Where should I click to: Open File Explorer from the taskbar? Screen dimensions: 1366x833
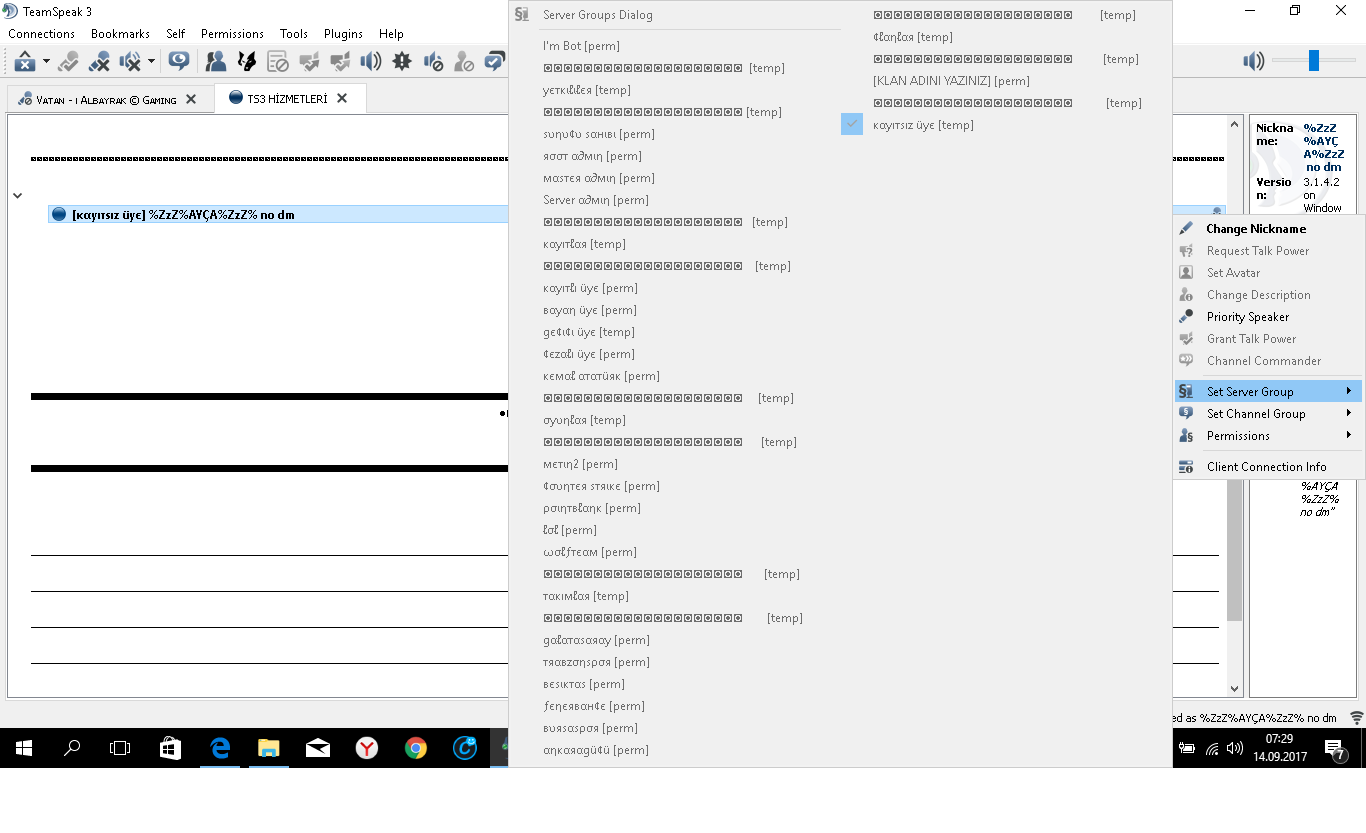click(268, 748)
